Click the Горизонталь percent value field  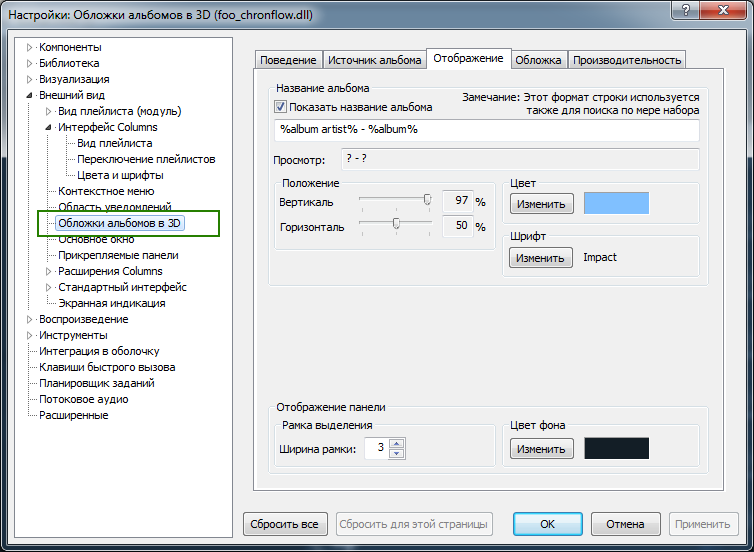[458, 226]
